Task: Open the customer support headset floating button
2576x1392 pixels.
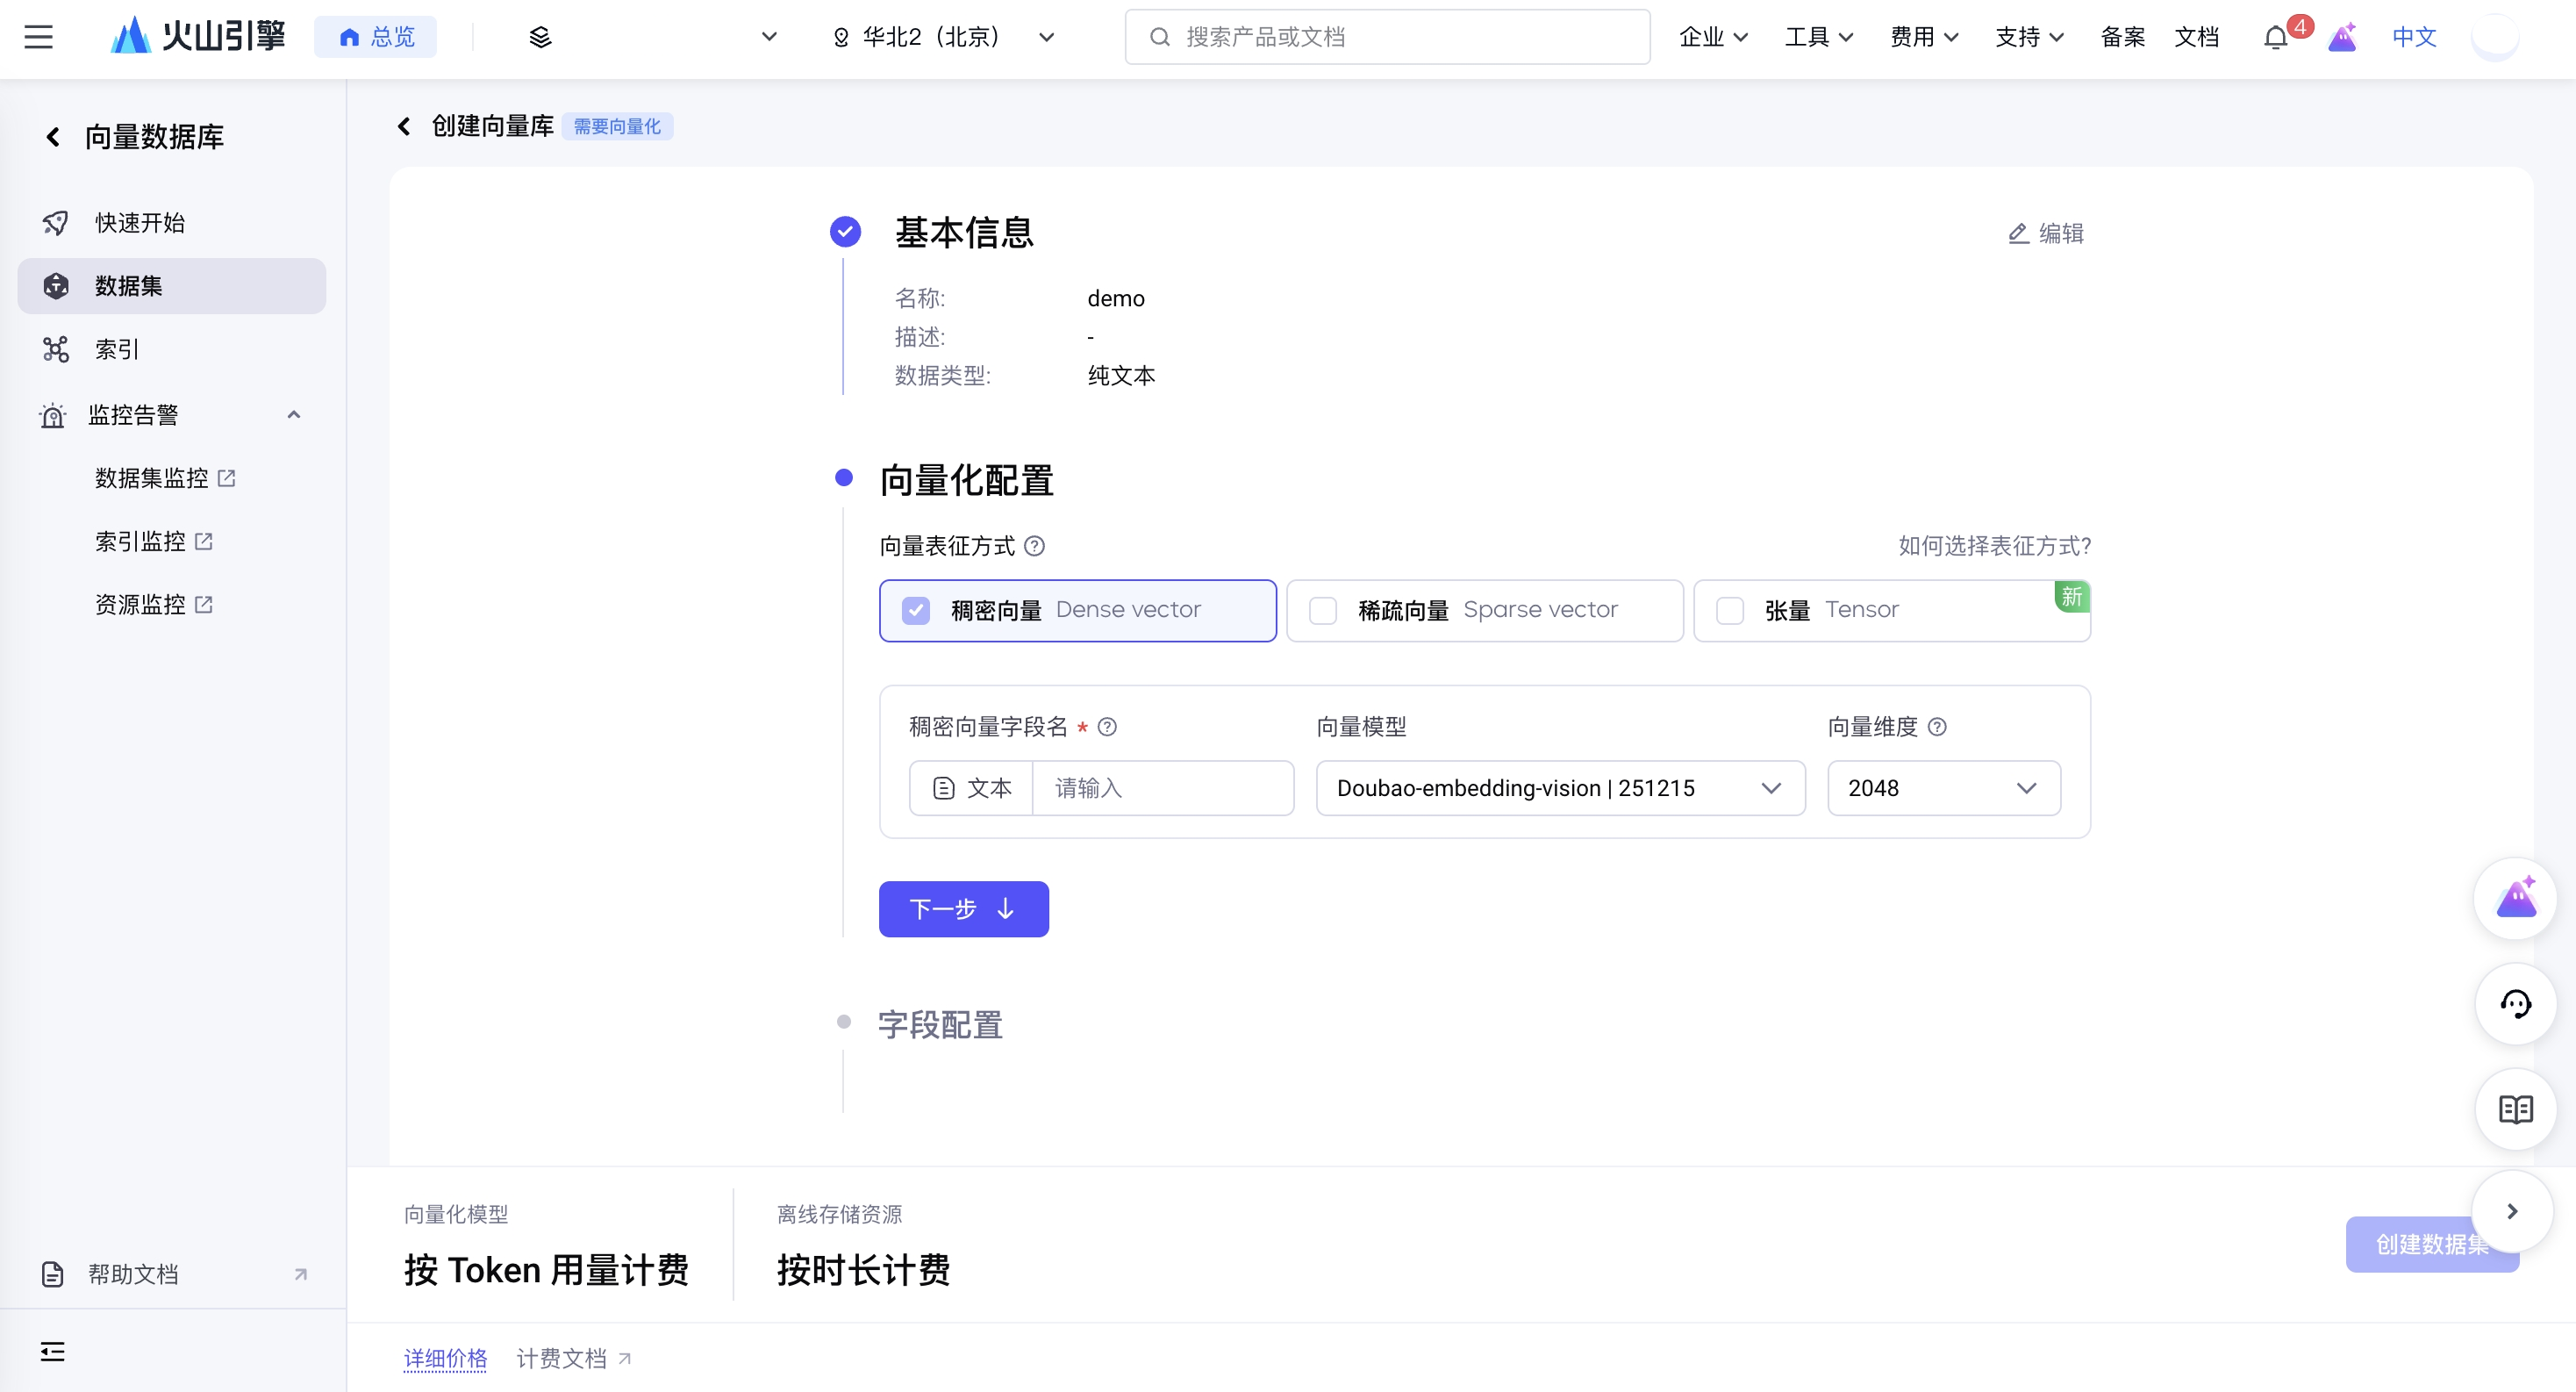Action: 2515,1004
